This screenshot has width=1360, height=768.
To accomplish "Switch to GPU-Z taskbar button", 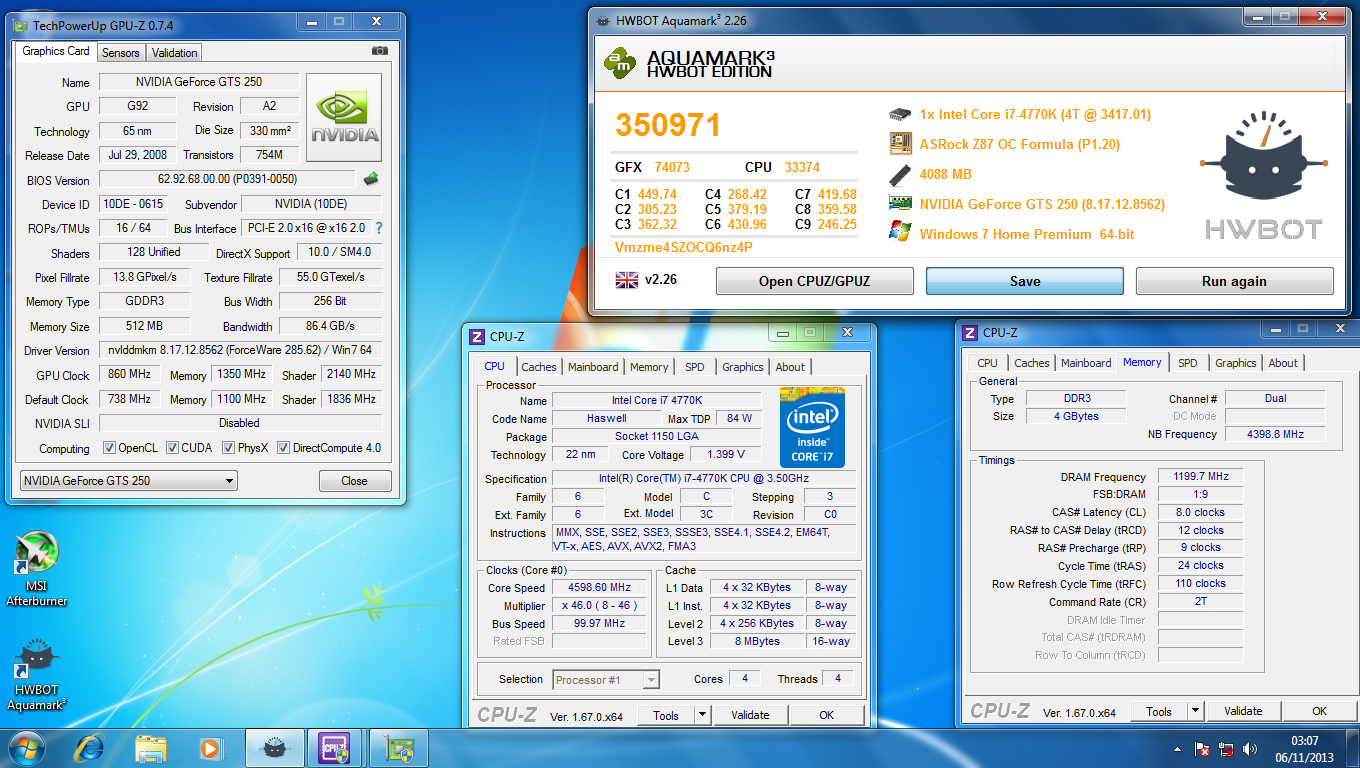I will point(399,748).
